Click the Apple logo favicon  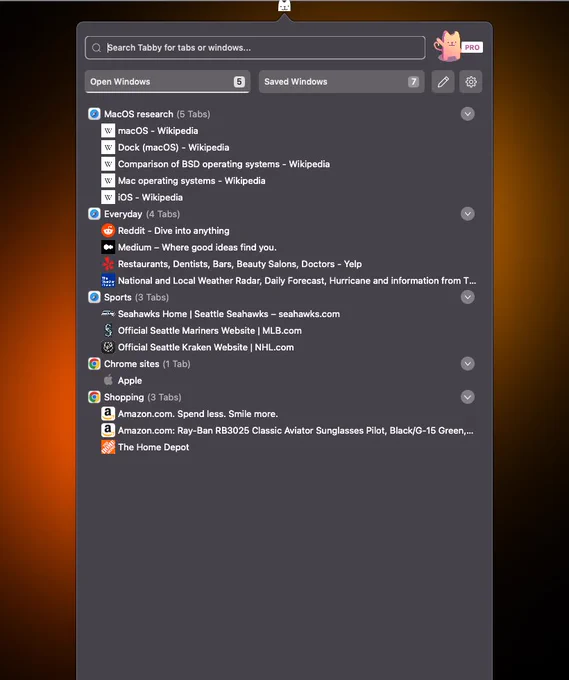point(108,380)
